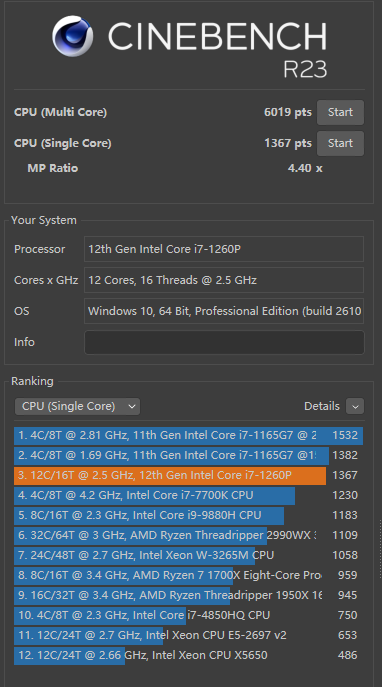Start the CPU Single Core benchmark

pos(340,143)
